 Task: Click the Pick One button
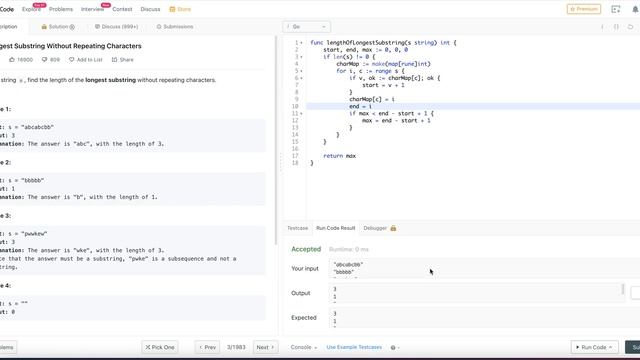(x=160, y=347)
